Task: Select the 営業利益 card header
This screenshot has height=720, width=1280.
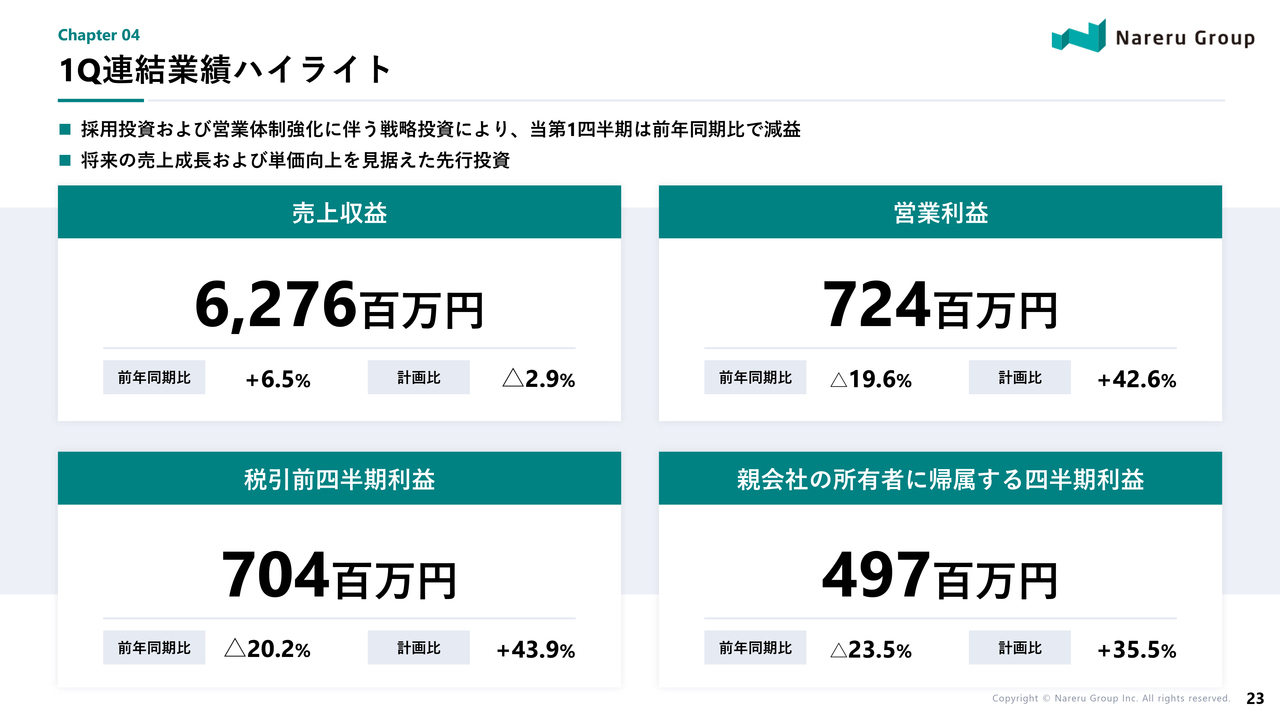Action: coord(940,212)
